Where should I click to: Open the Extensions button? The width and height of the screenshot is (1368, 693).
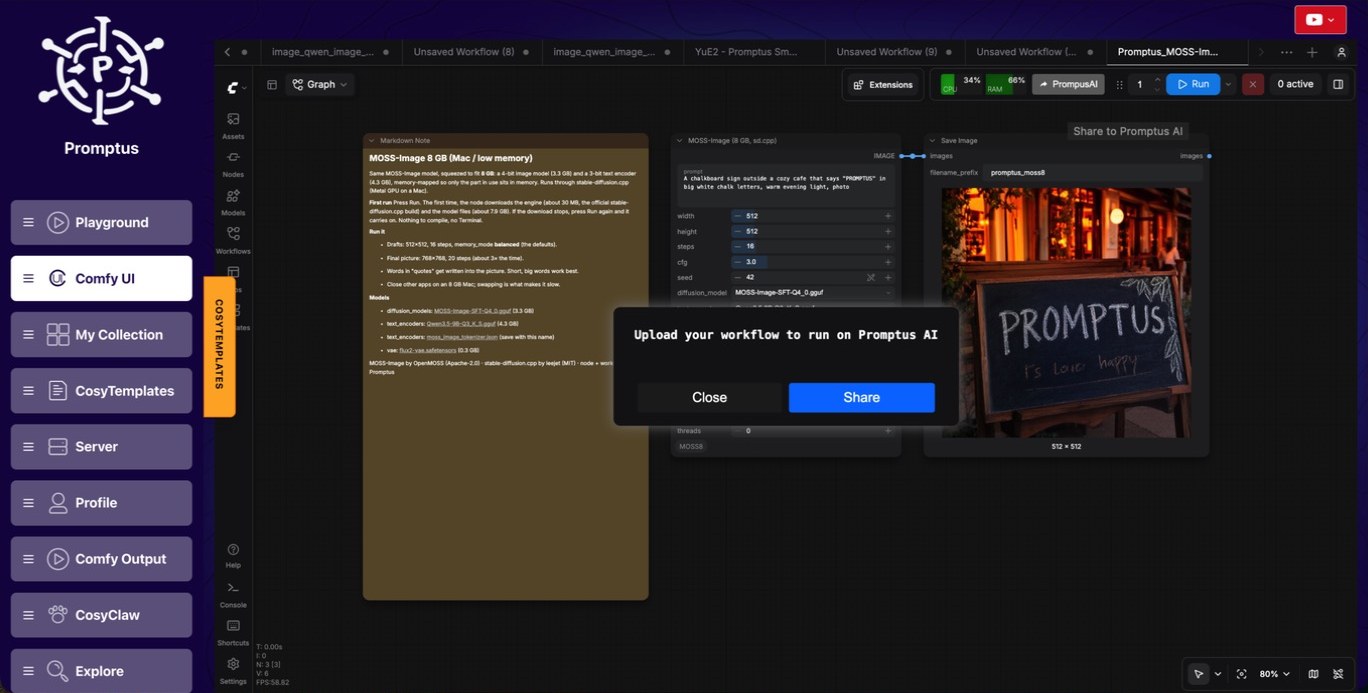pos(883,85)
